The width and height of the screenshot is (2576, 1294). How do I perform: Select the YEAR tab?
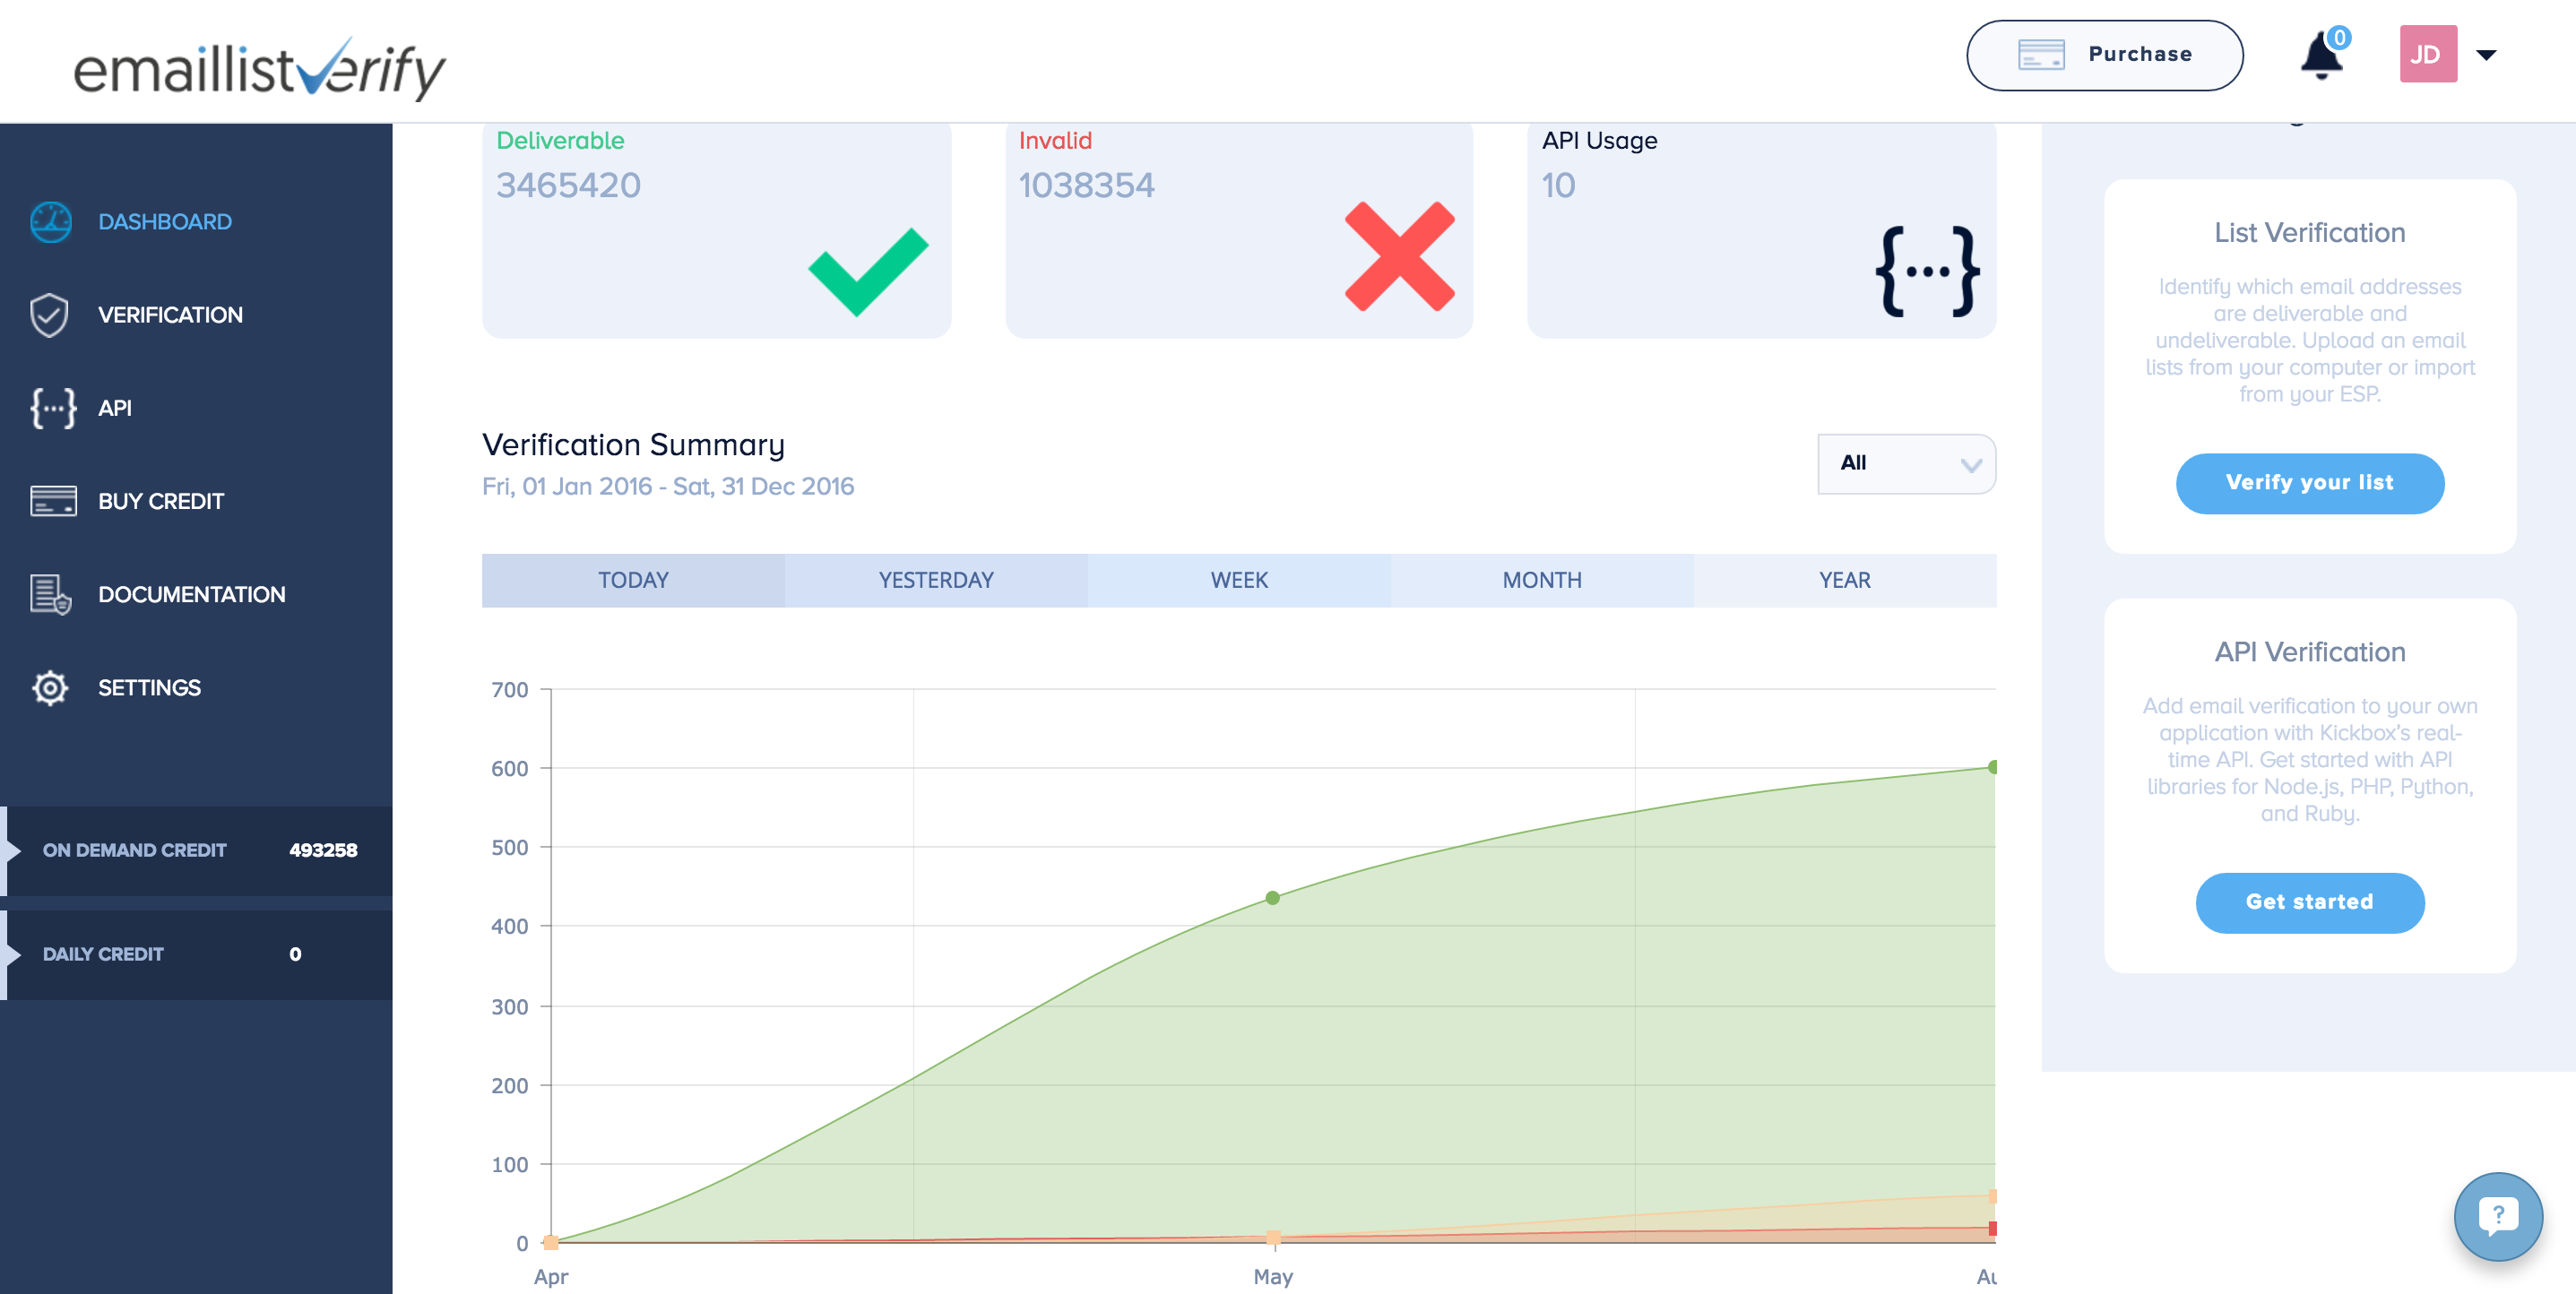[1843, 580]
